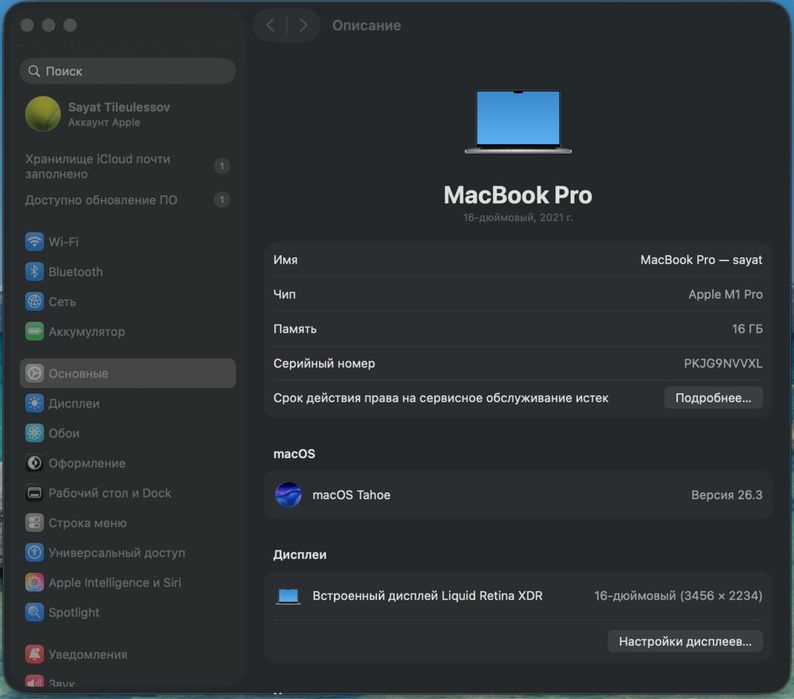Select Уведомления in the sidebar

point(128,654)
